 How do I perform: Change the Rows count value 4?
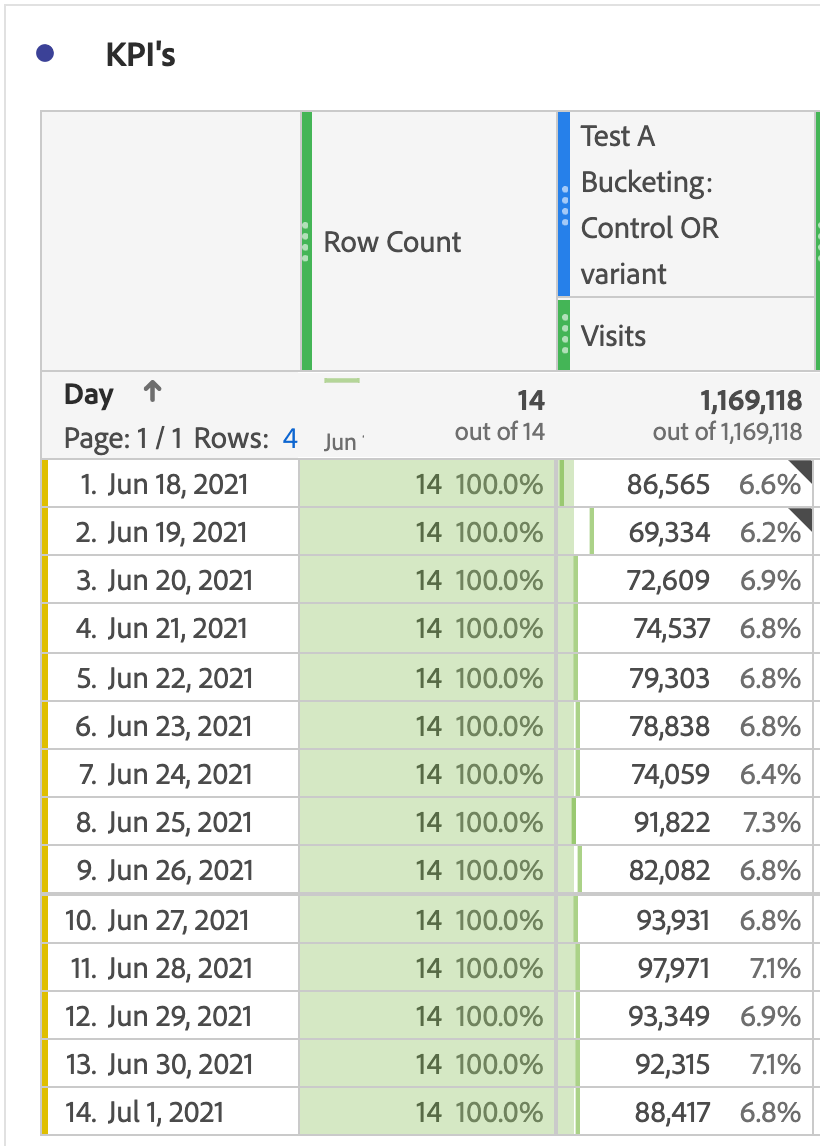290,439
